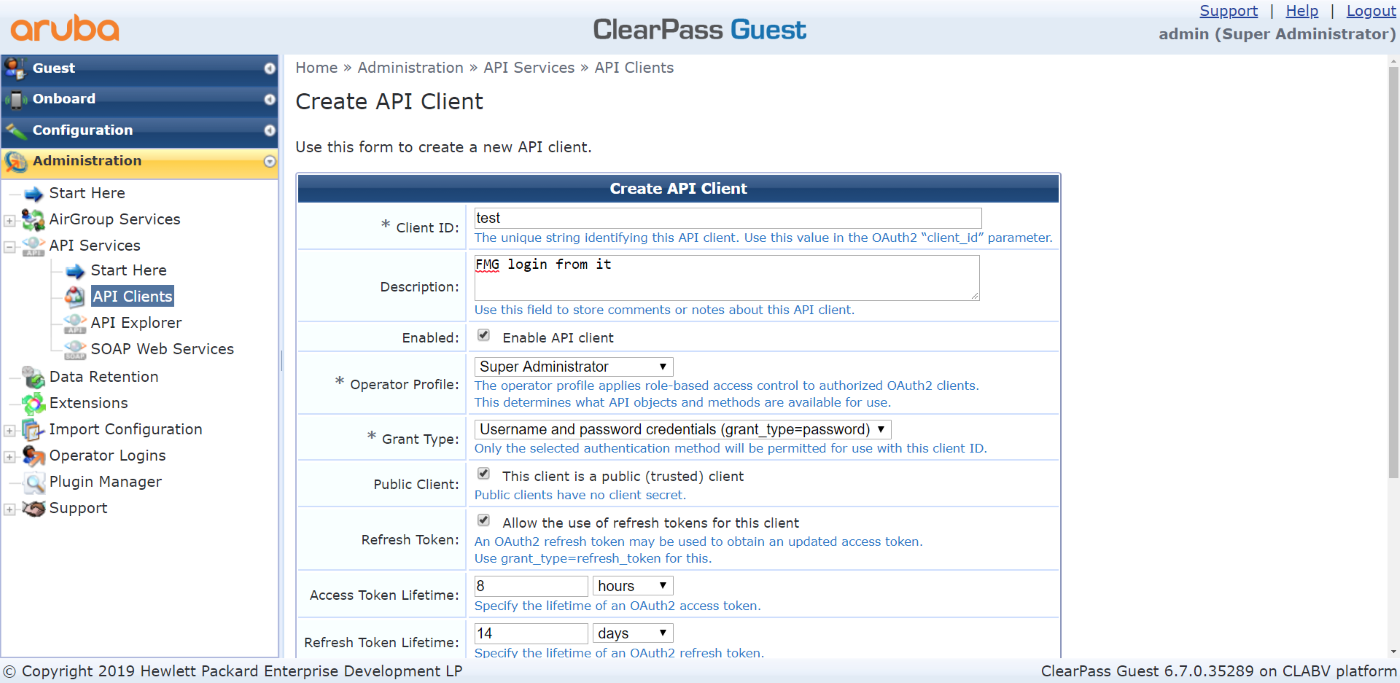Open the Refresh Token Lifetime units dropdown
The width and height of the screenshot is (1400, 683).
(x=634, y=633)
